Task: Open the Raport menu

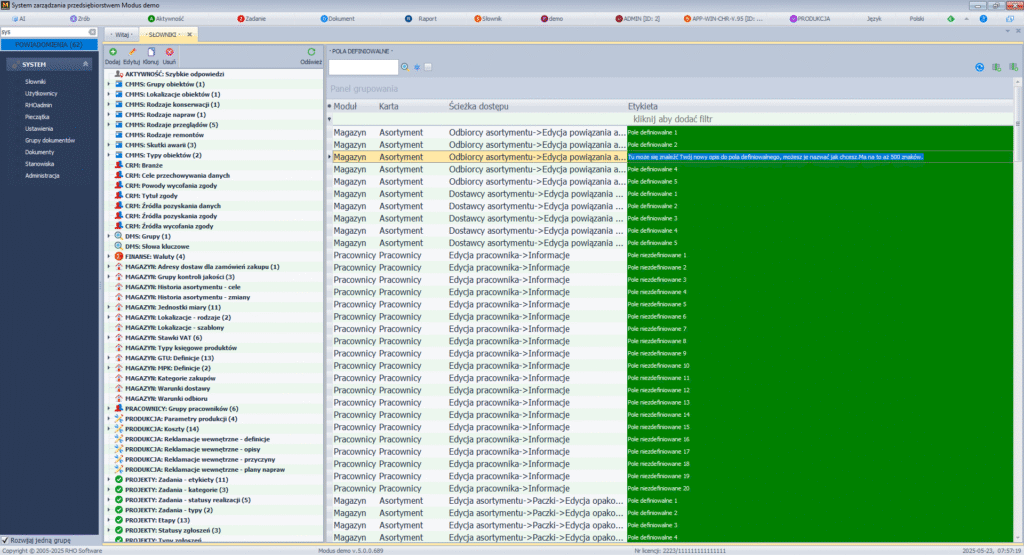Action: (x=422, y=19)
